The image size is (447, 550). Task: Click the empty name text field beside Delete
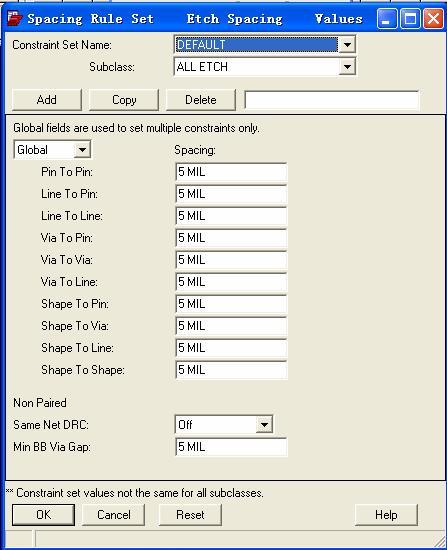(x=332, y=100)
